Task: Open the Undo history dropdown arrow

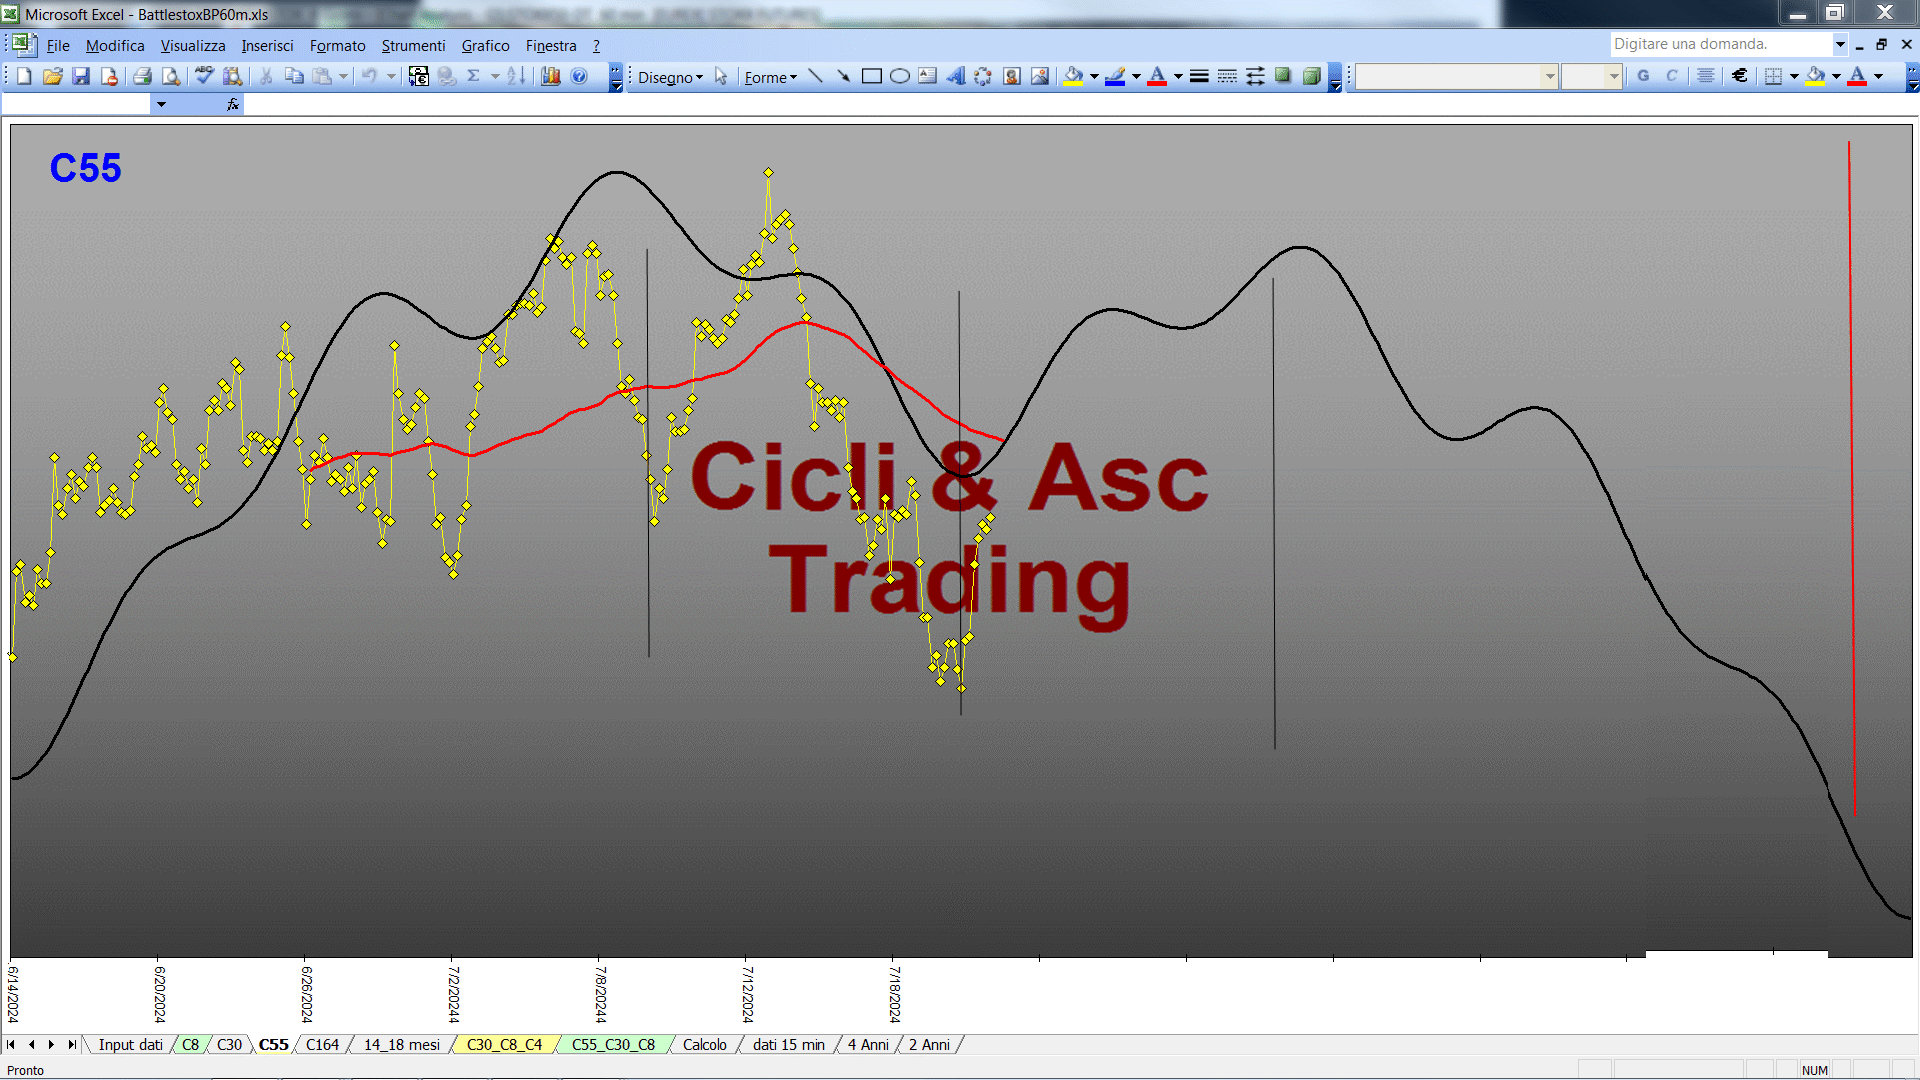Action: (x=391, y=76)
